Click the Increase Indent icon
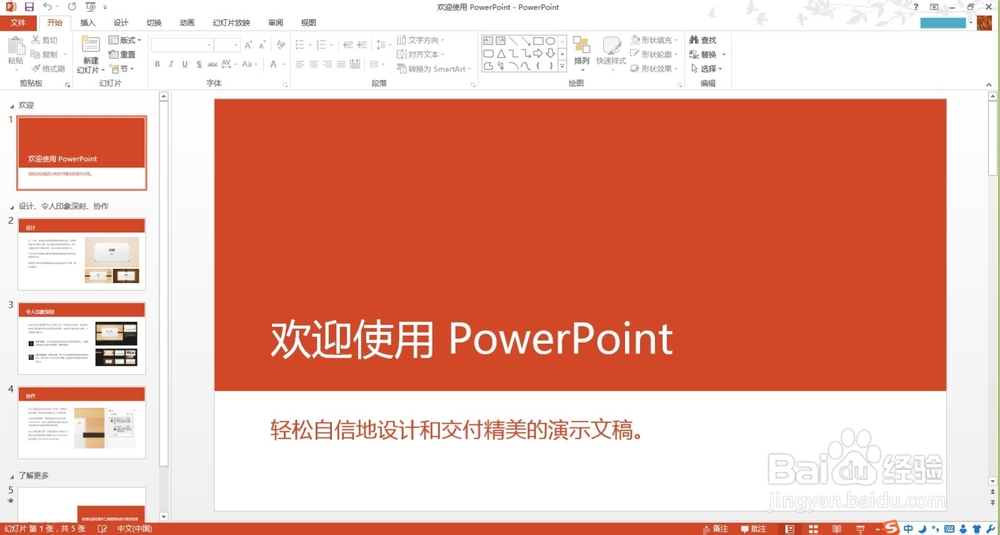Image resolution: width=1000 pixels, height=535 pixels. [362, 45]
